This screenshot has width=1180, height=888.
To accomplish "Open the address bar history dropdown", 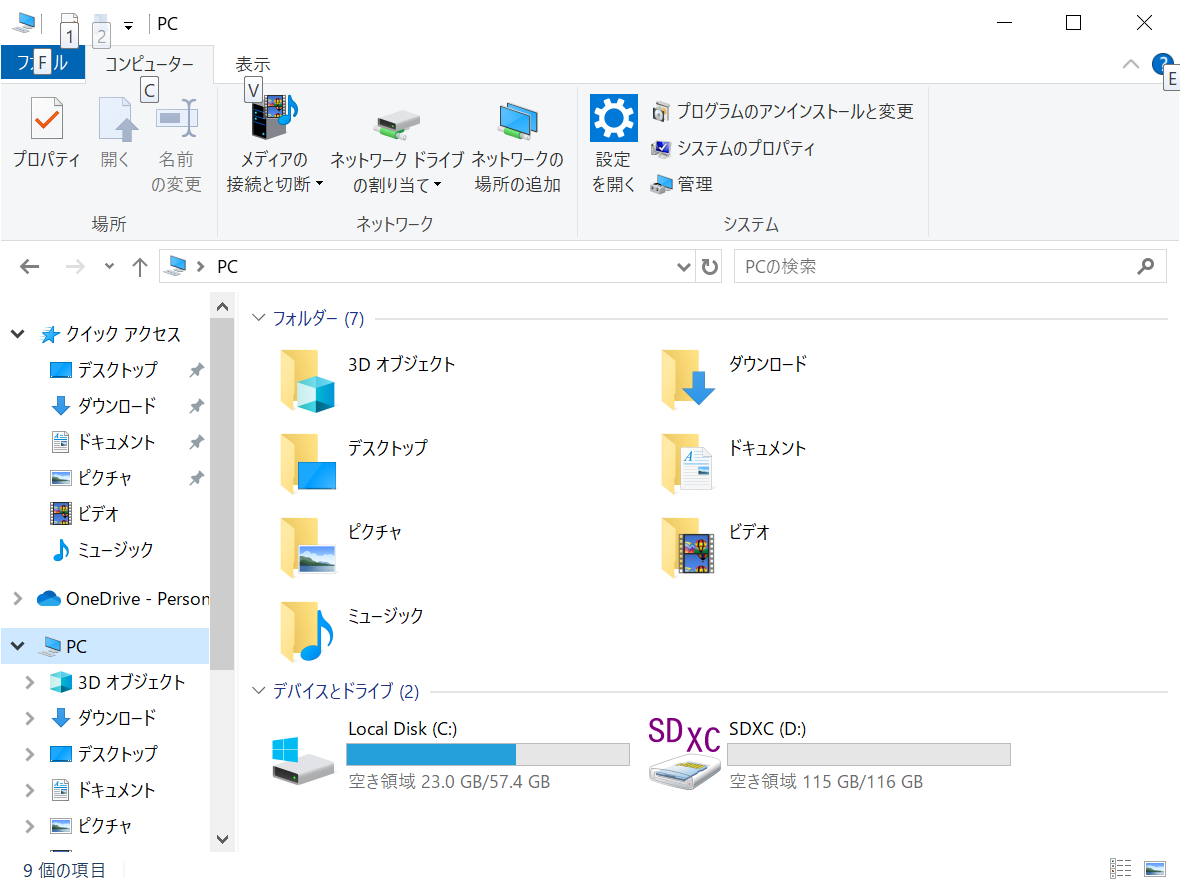I will click(x=683, y=266).
